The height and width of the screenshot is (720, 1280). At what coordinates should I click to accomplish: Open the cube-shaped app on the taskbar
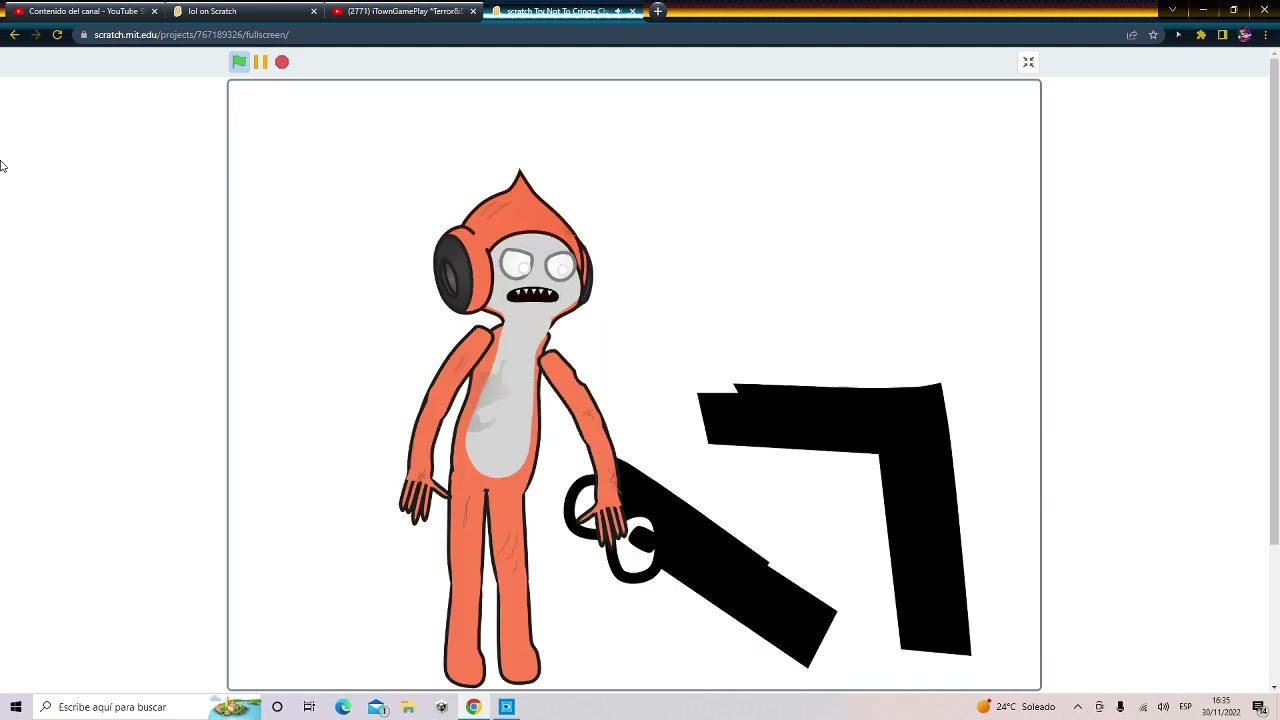click(x=441, y=707)
